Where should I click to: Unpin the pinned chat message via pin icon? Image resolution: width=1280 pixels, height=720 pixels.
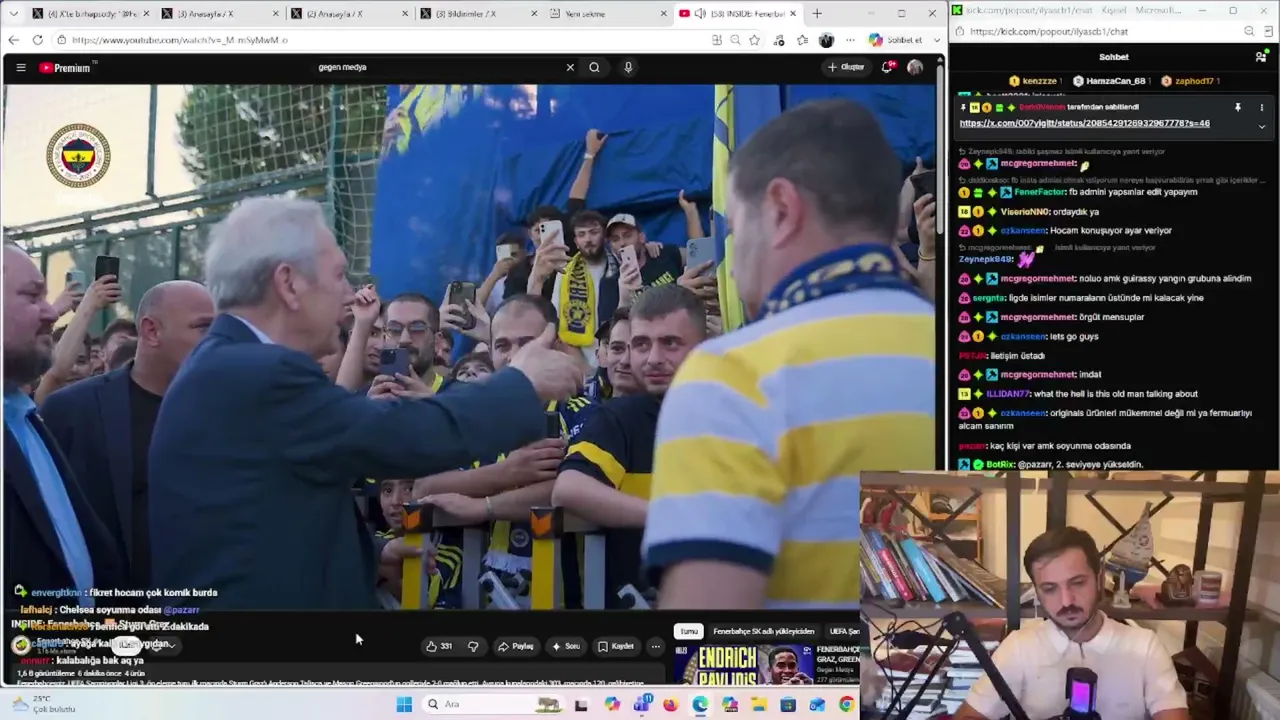tap(1237, 107)
